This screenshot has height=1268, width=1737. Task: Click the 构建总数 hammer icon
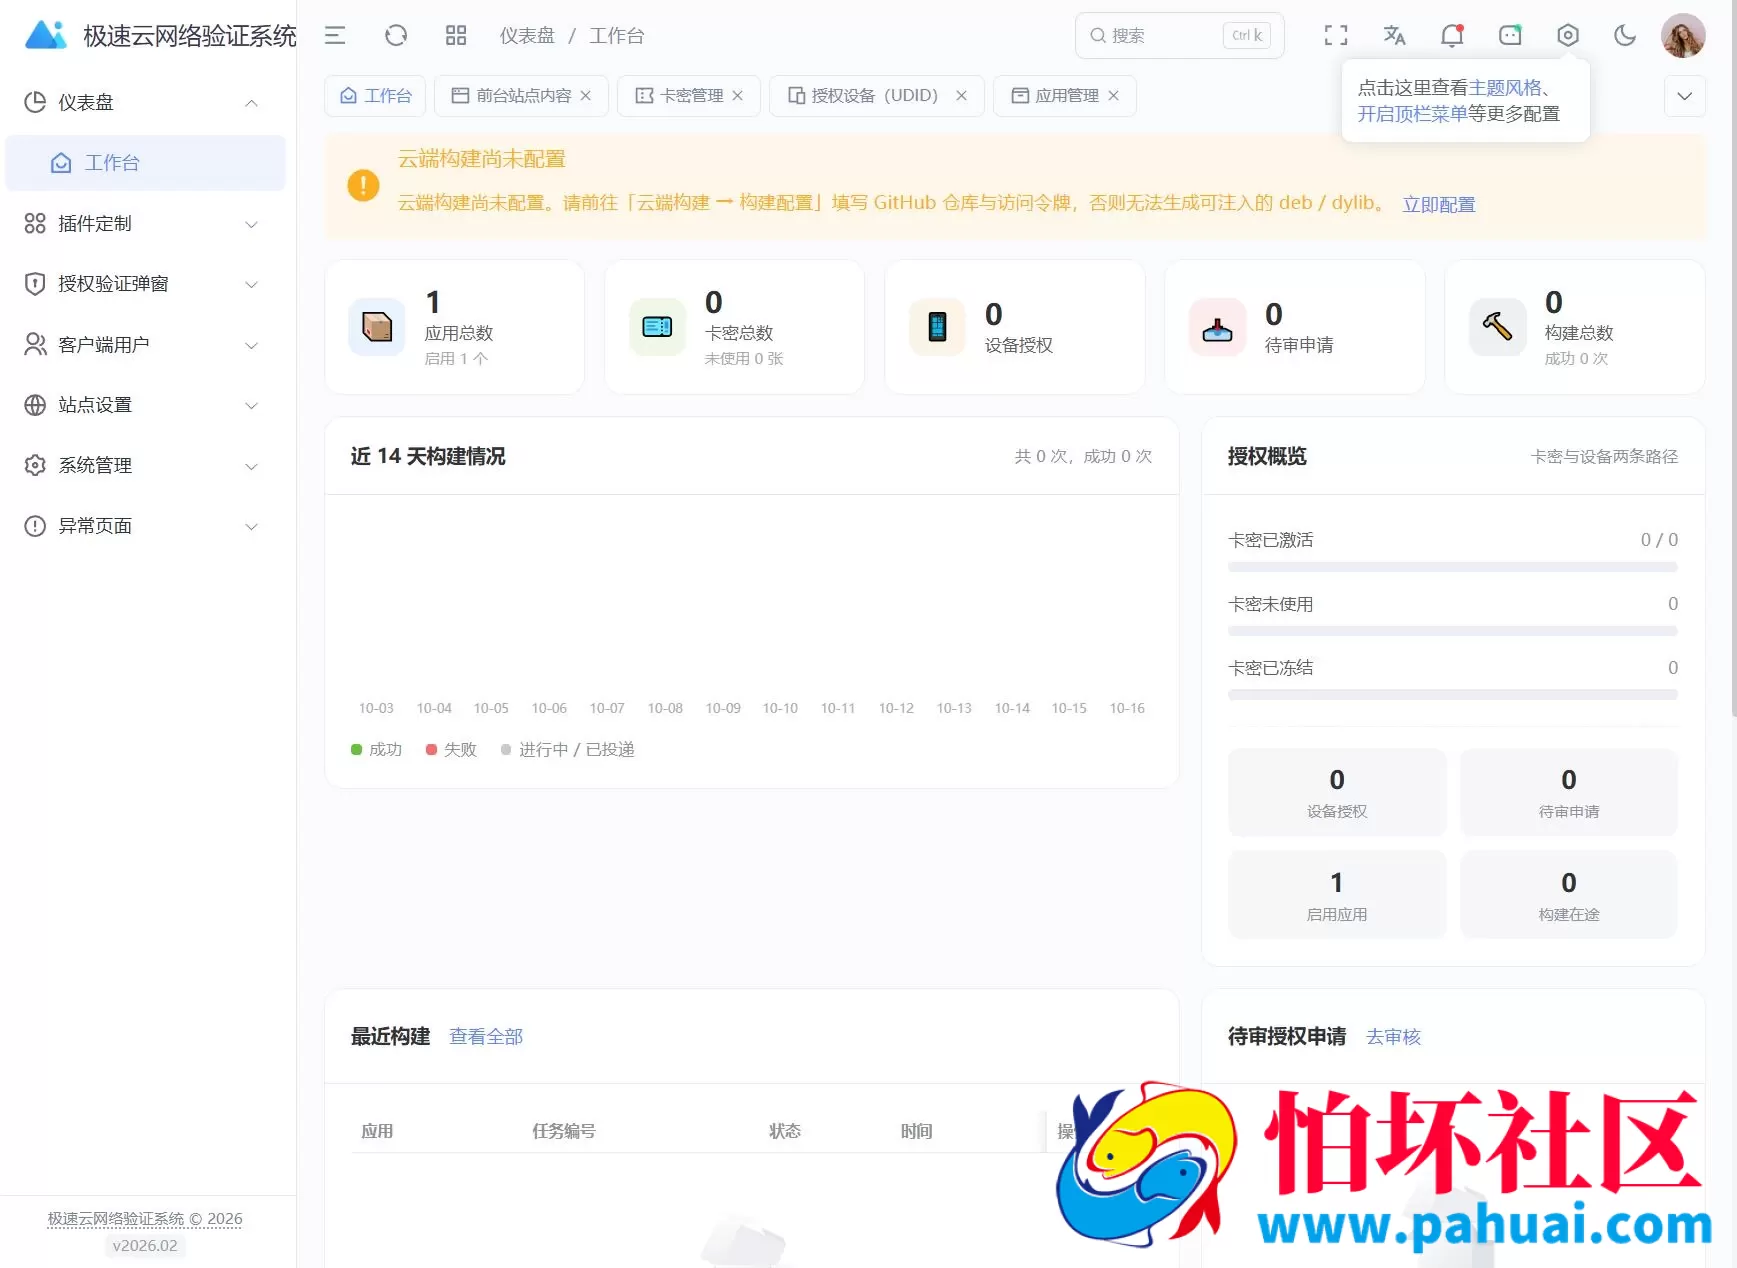point(1497,327)
